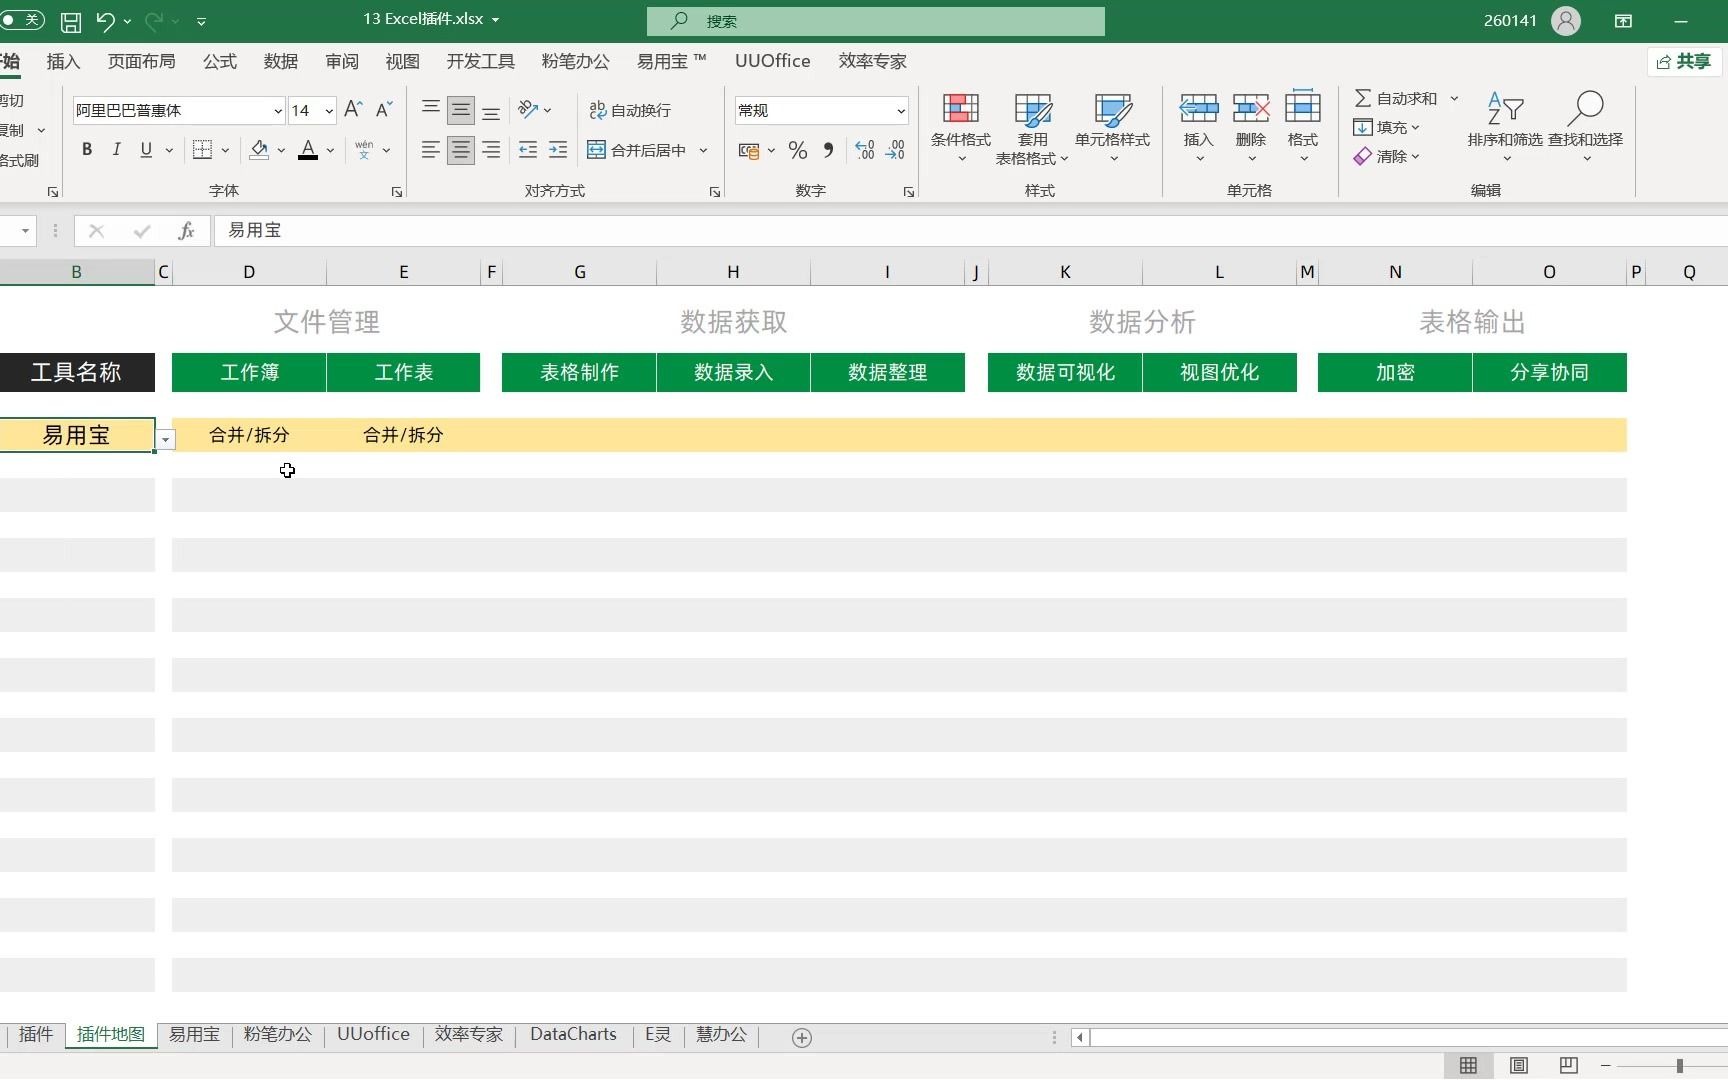1728x1080 pixels.
Task: Apply underline to text
Action: click(146, 150)
